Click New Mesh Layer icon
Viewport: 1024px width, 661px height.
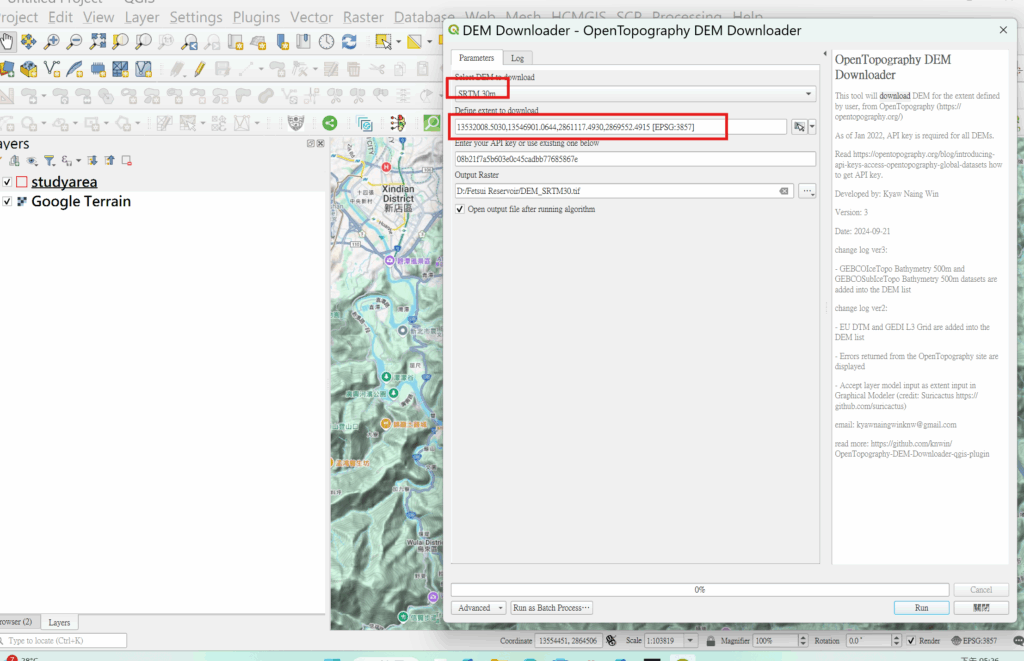pyautogui.click(x=120, y=69)
